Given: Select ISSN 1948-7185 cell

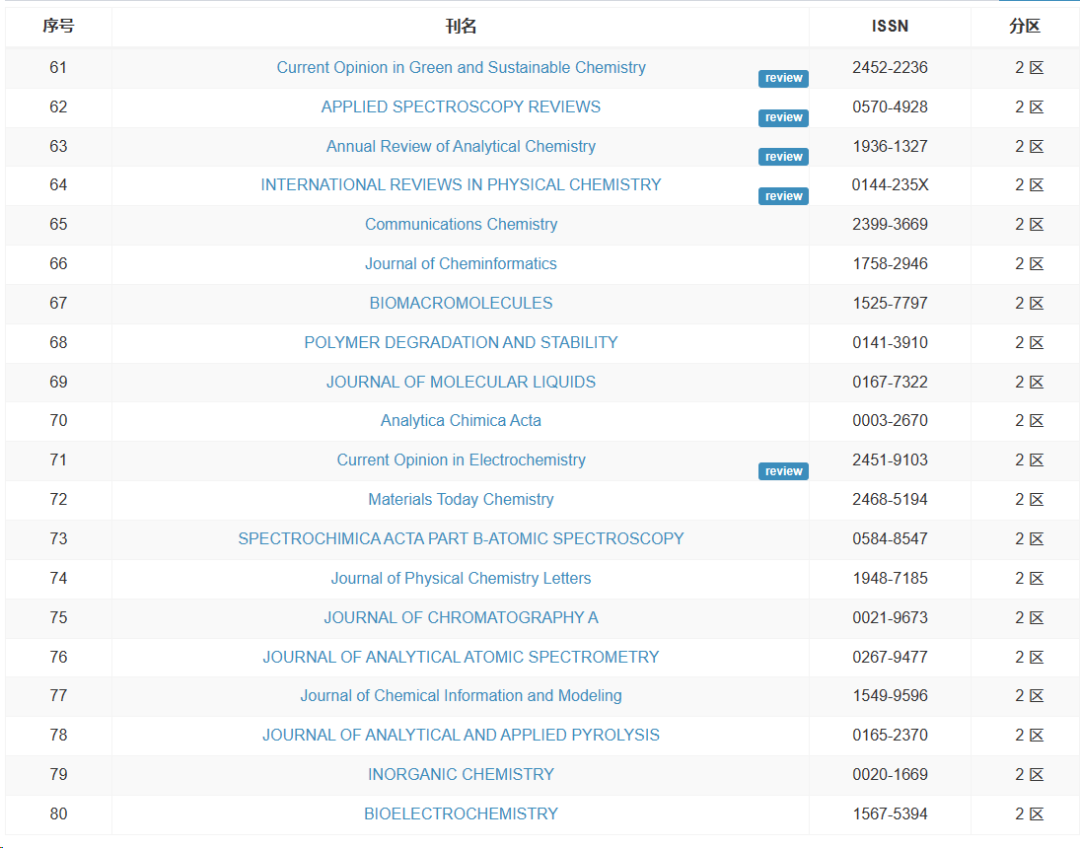Looking at the screenshot, I should pyautogui.click(x=890, y=578).
